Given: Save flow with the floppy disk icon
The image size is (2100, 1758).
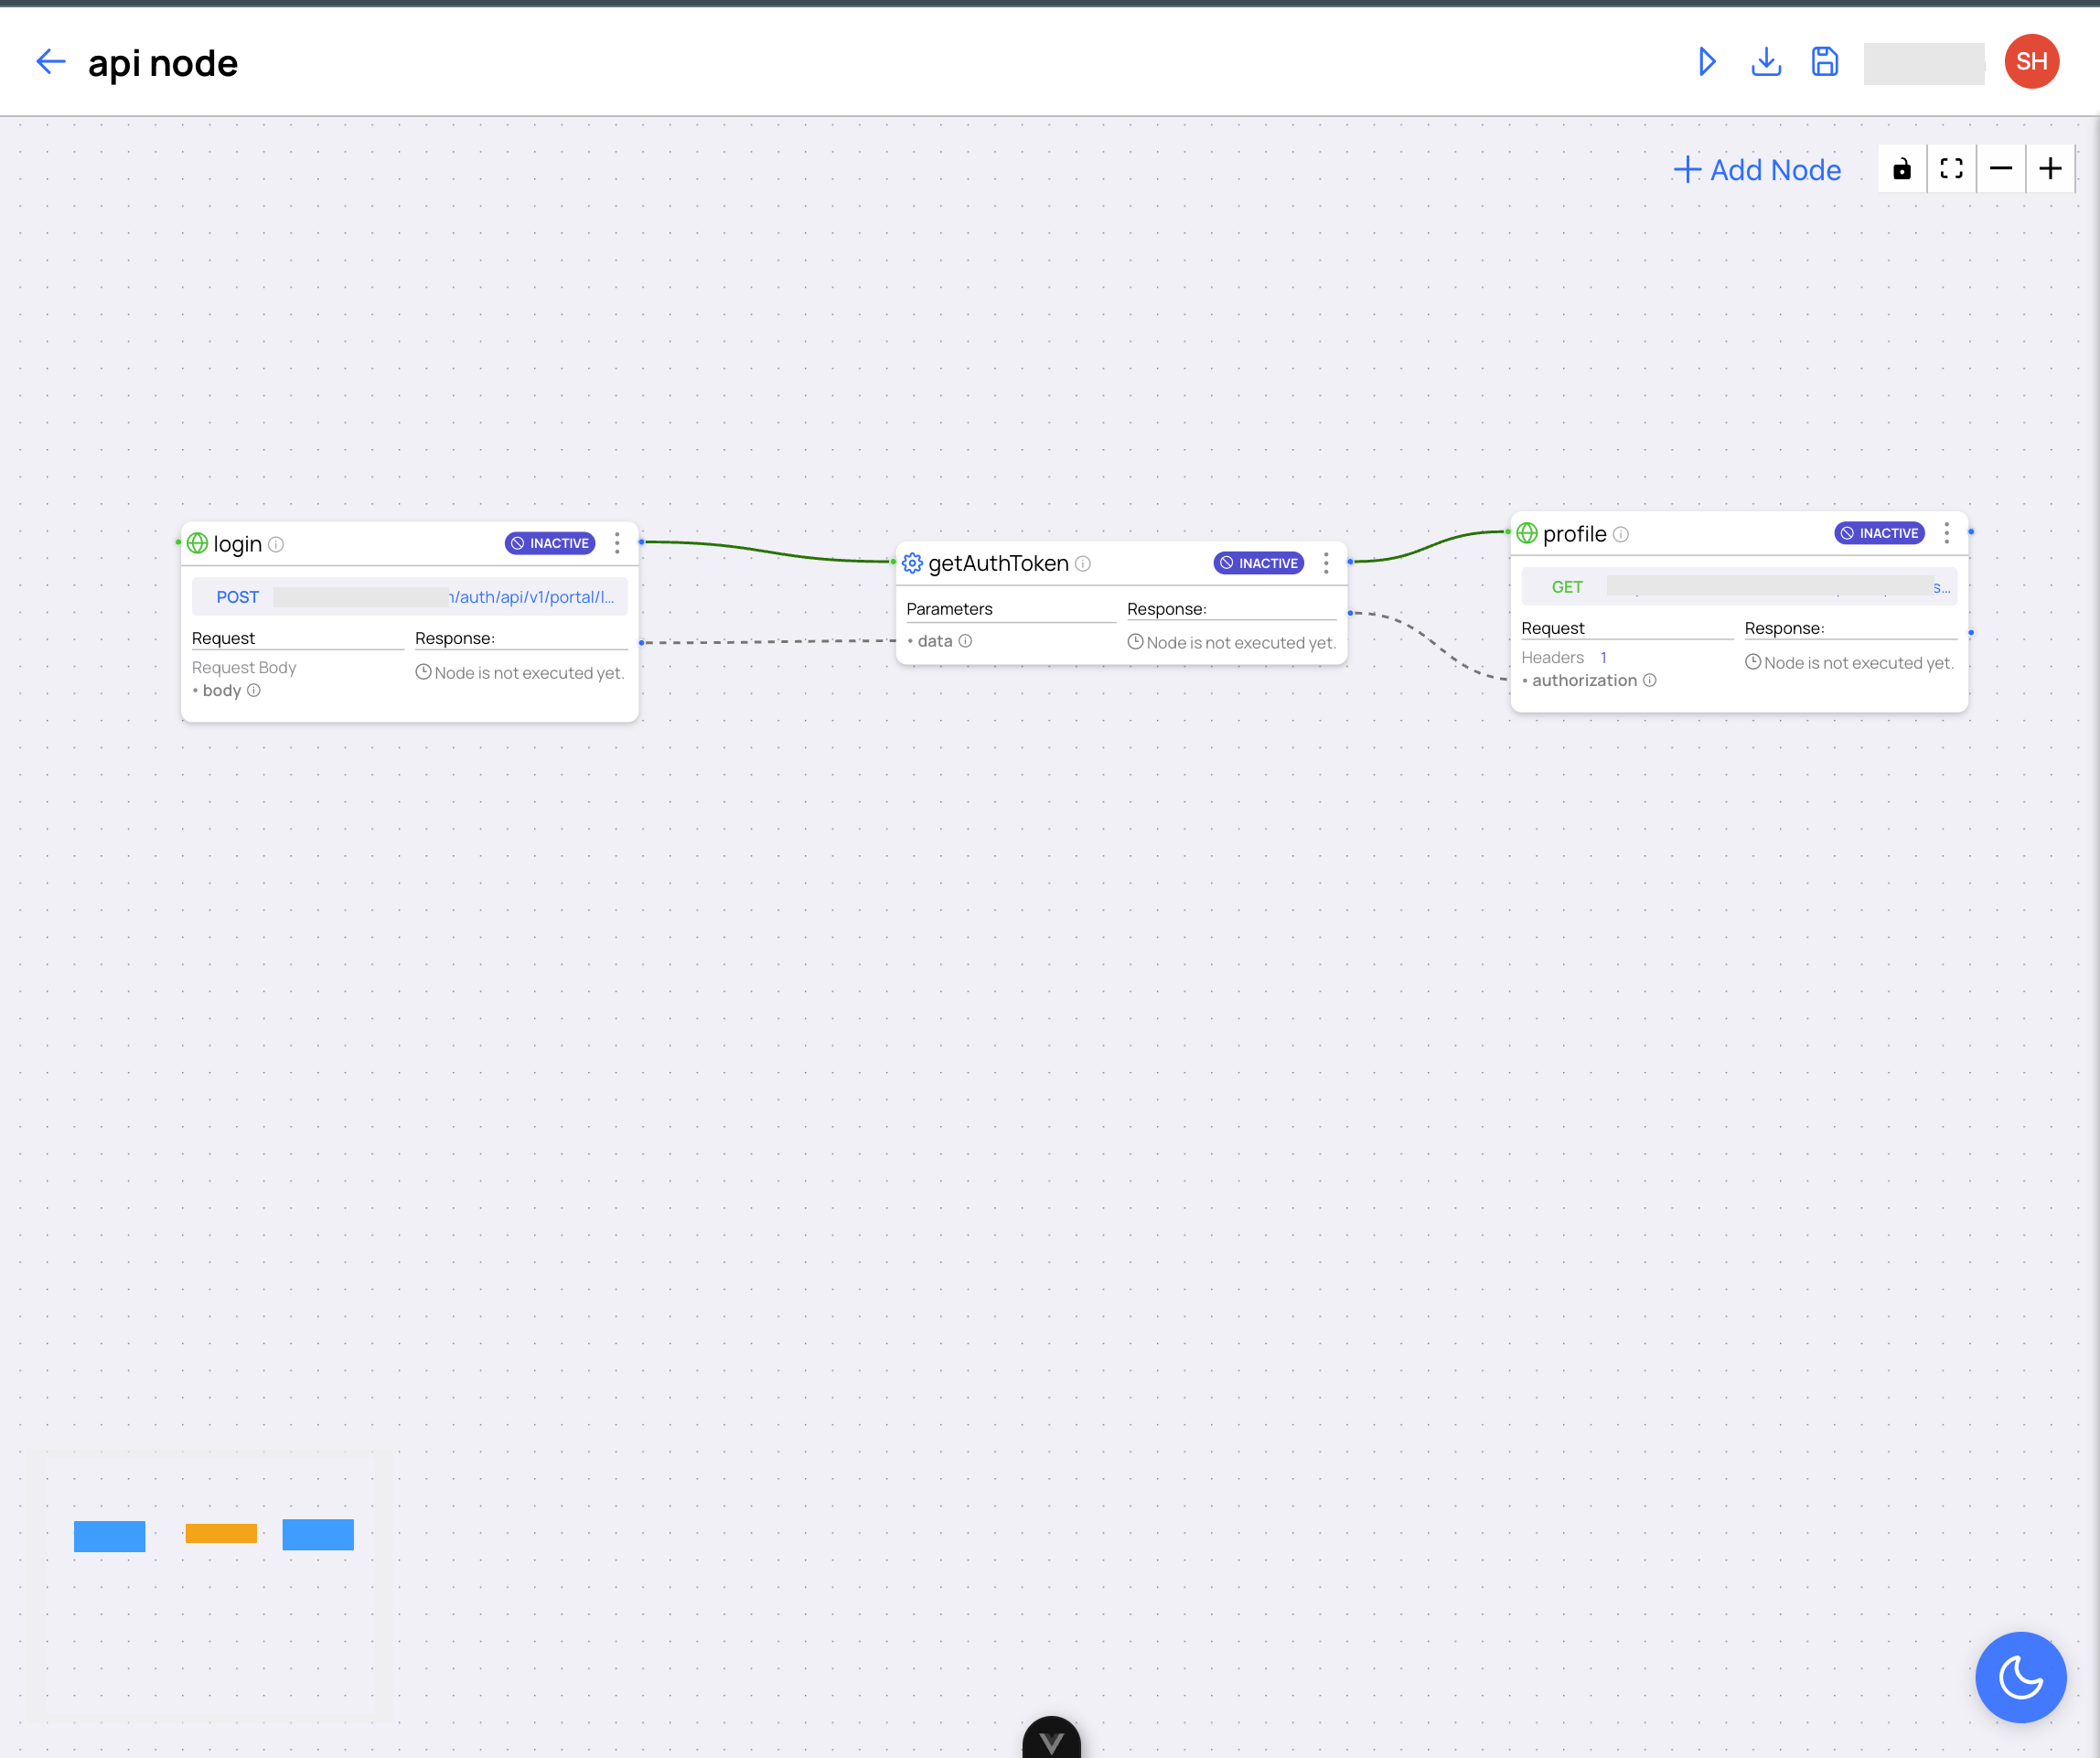Looking at the screenshot, I should (1825, 62).
